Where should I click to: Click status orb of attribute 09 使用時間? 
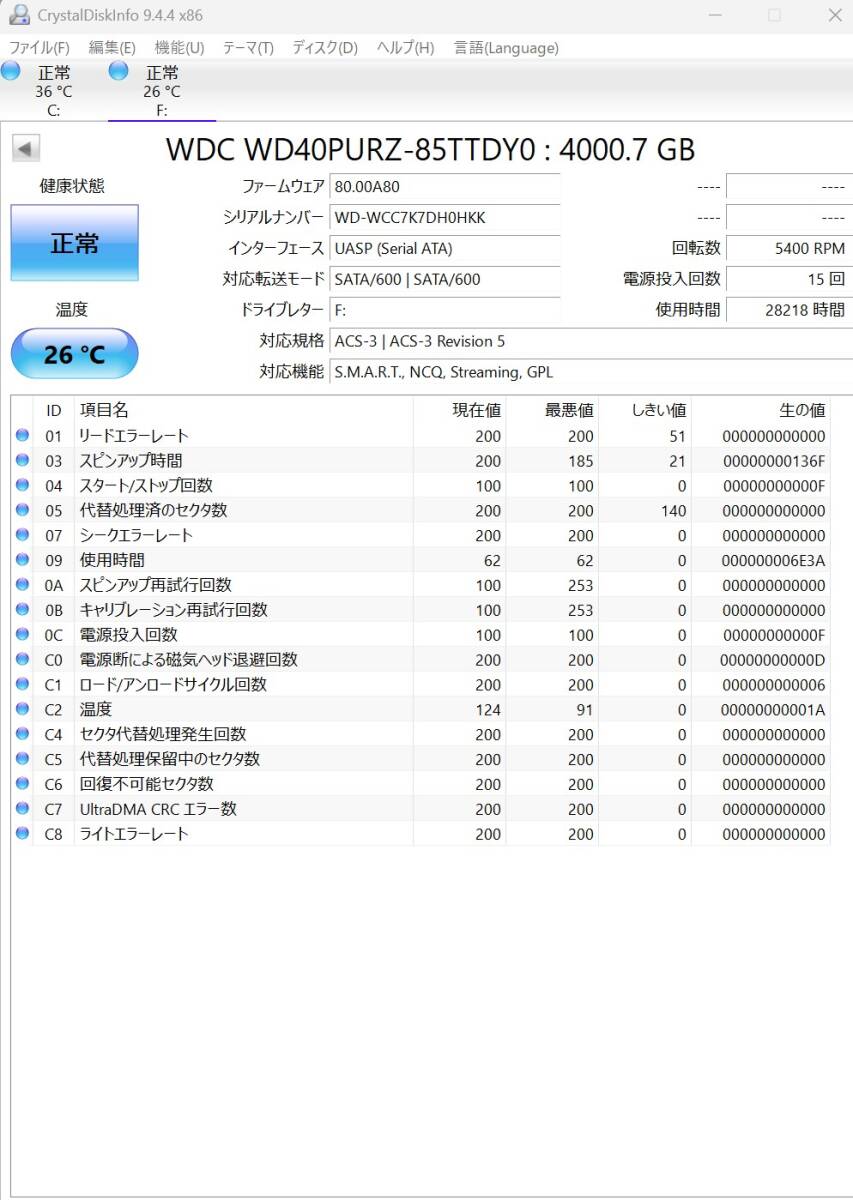[x=22, y=560]
